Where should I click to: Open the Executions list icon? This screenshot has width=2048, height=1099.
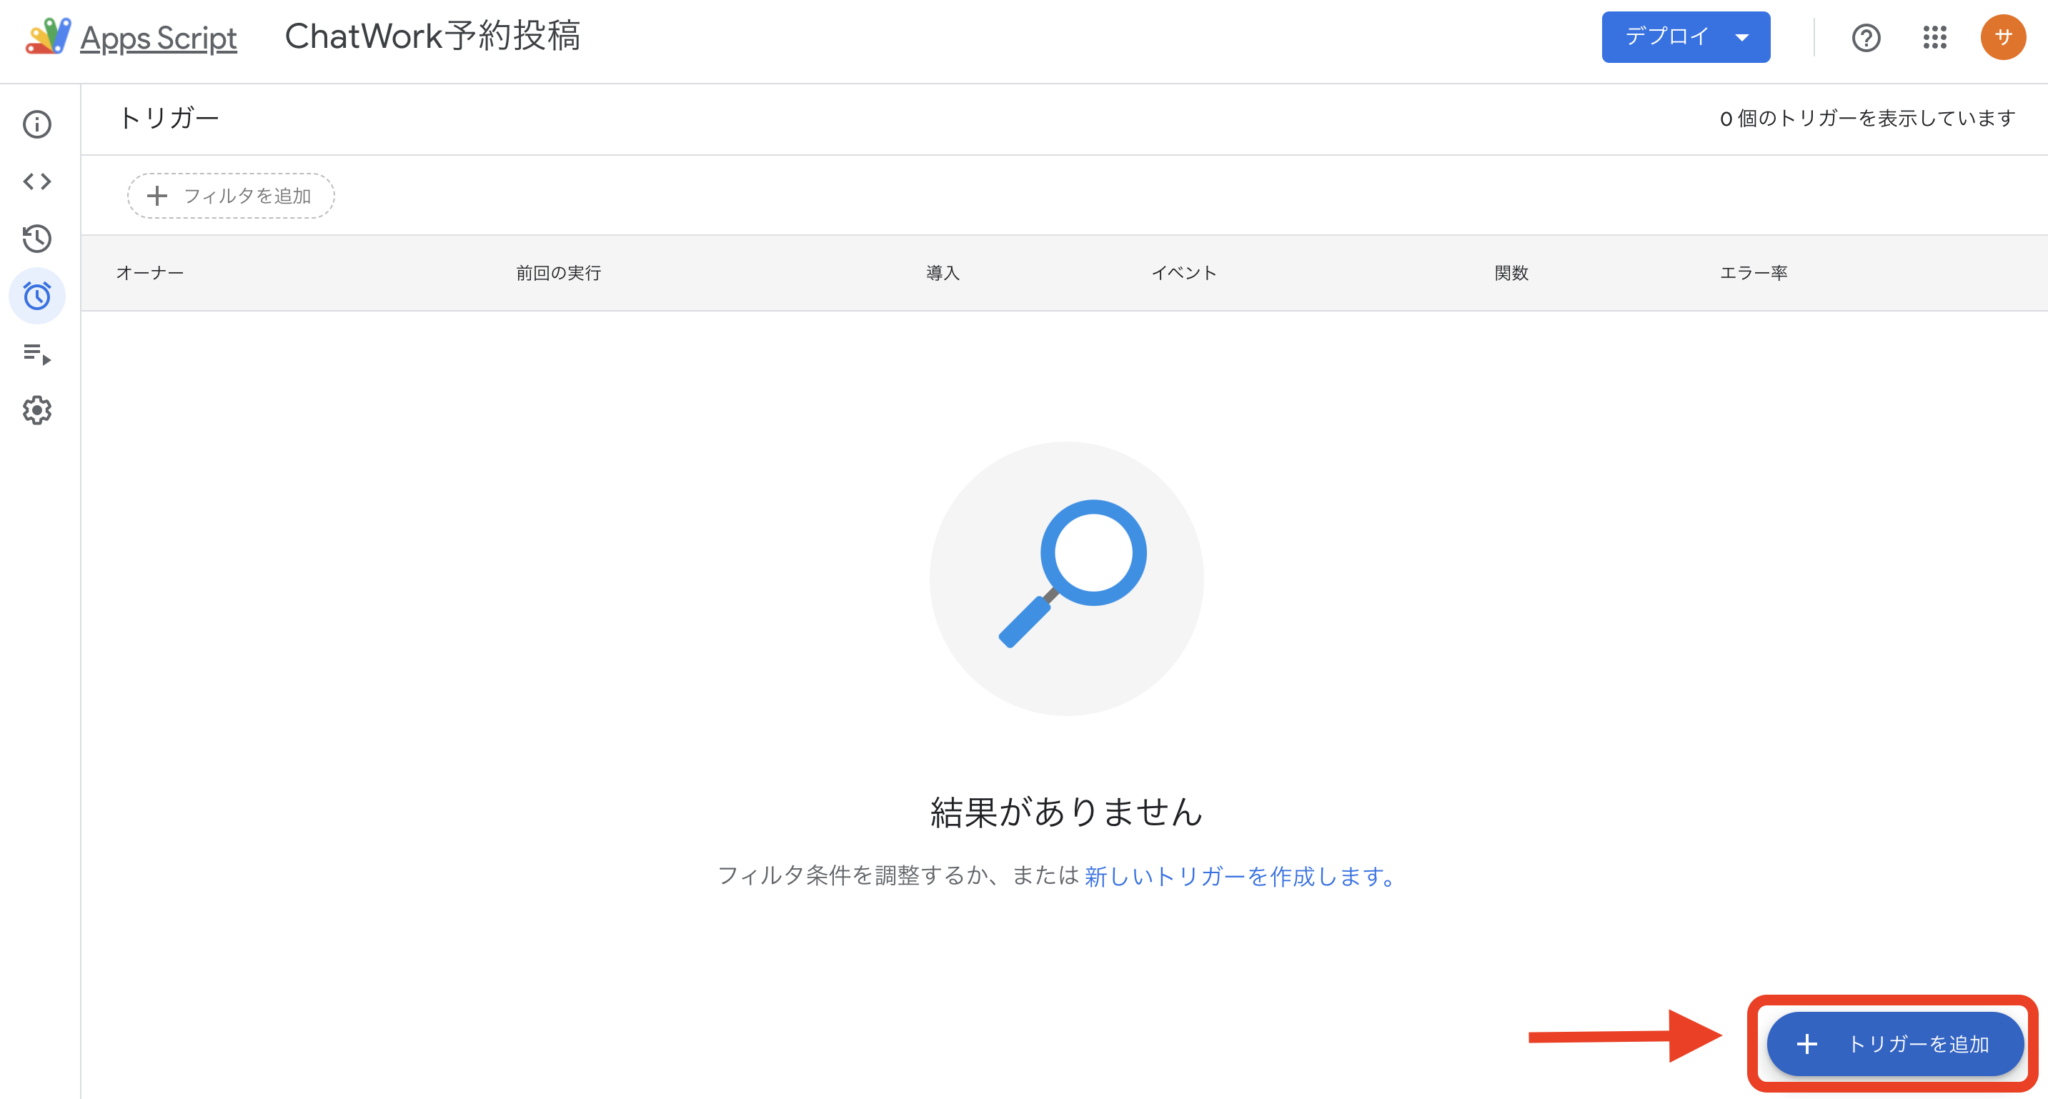click(x=37, y=353)
